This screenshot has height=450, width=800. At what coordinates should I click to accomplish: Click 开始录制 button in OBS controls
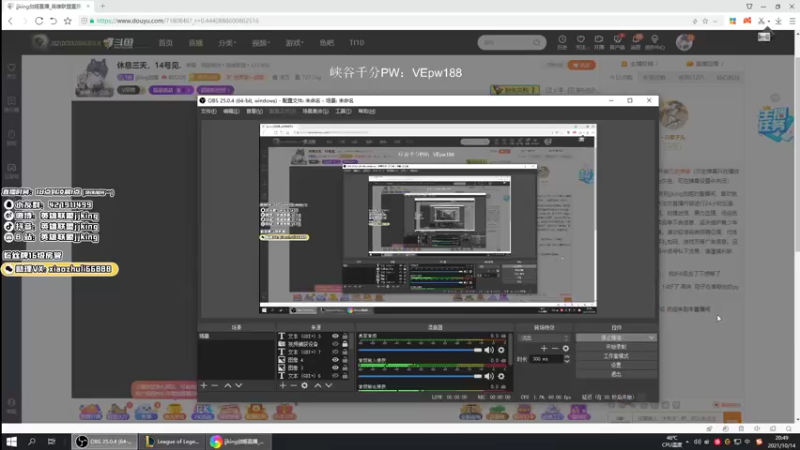pyautogui.click(x=616, y=347)
